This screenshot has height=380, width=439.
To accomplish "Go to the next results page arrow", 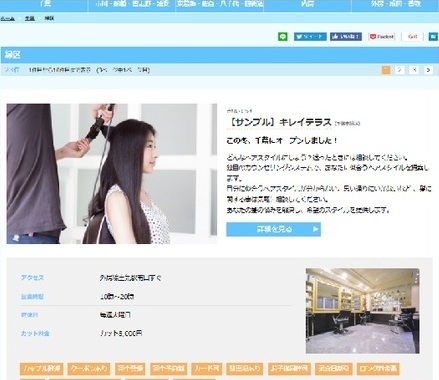I will tap(428, 70).
